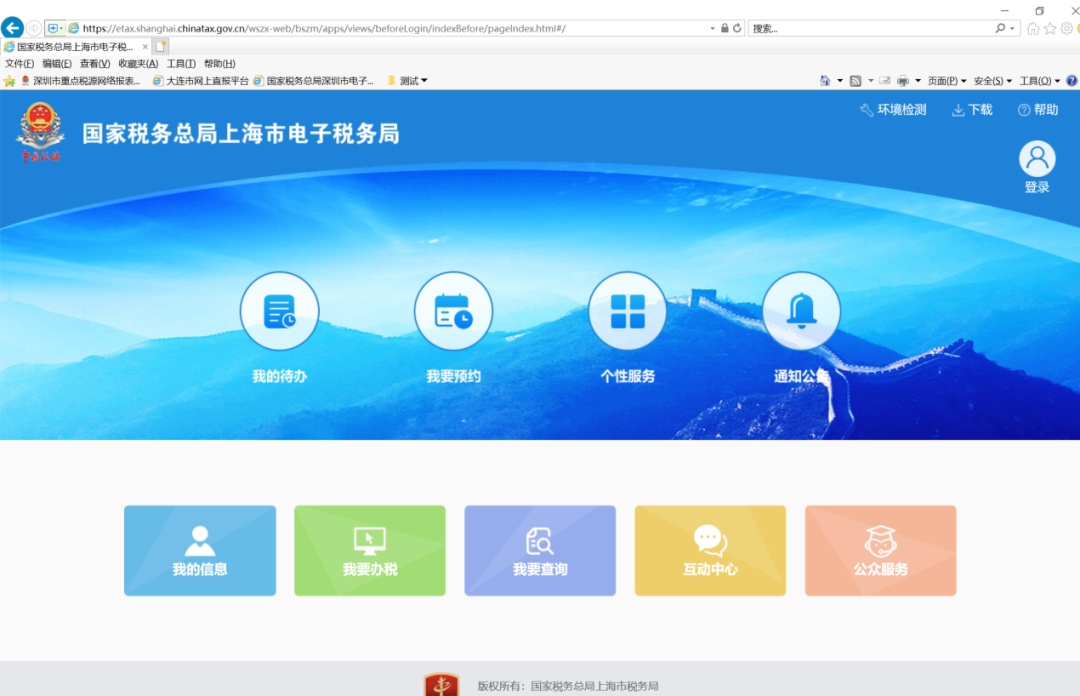Click the 我的待办 circular icon

(279, 312)
